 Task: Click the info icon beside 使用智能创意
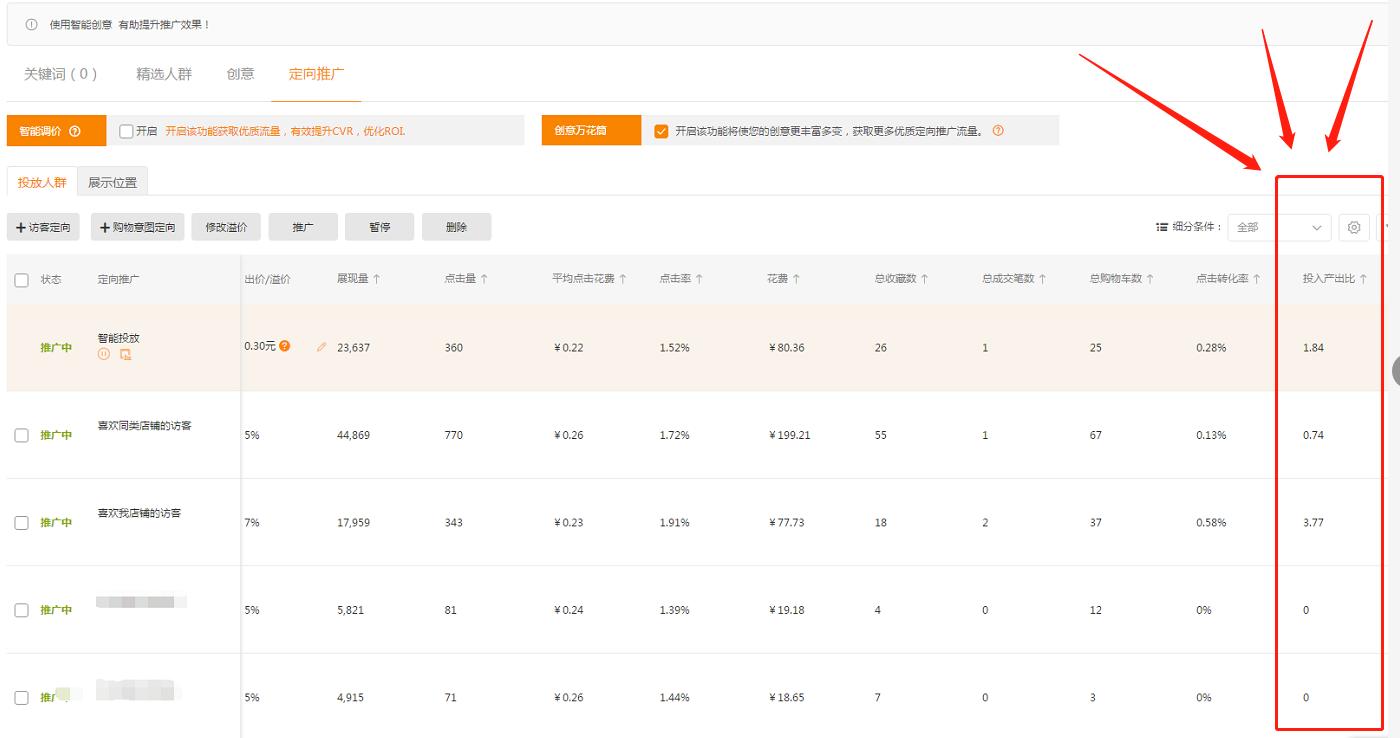click(x=31, y=24)
